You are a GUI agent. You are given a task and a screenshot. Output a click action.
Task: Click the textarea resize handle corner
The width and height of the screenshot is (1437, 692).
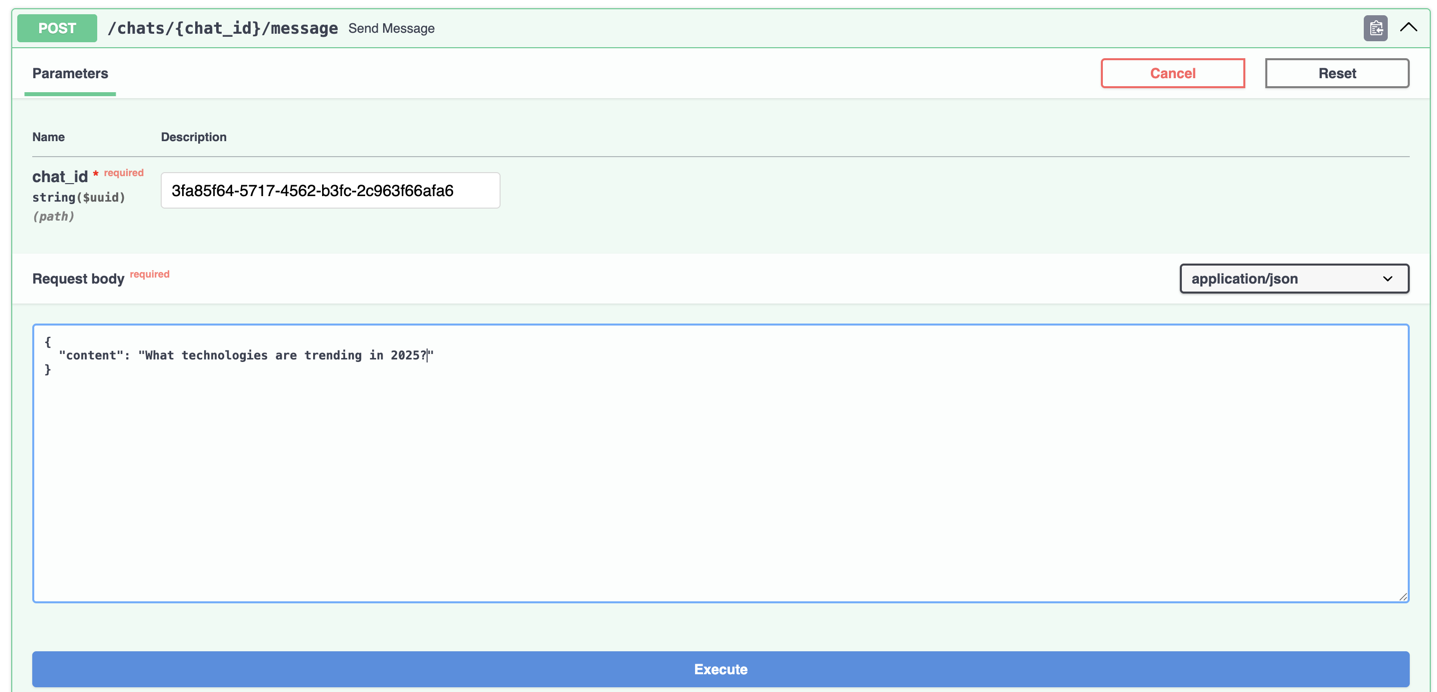coord(1402,596)
